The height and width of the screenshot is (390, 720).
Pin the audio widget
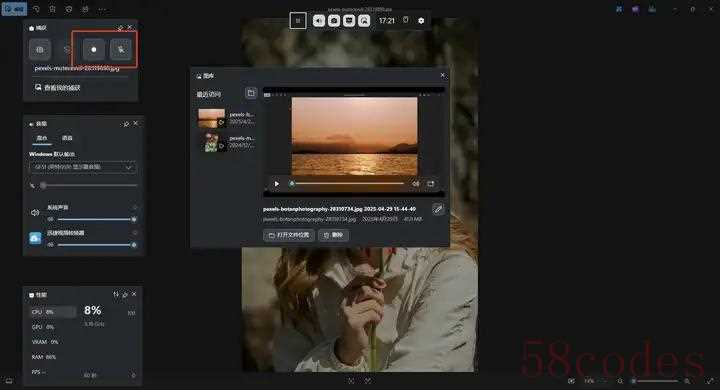(x=126, y=124)
